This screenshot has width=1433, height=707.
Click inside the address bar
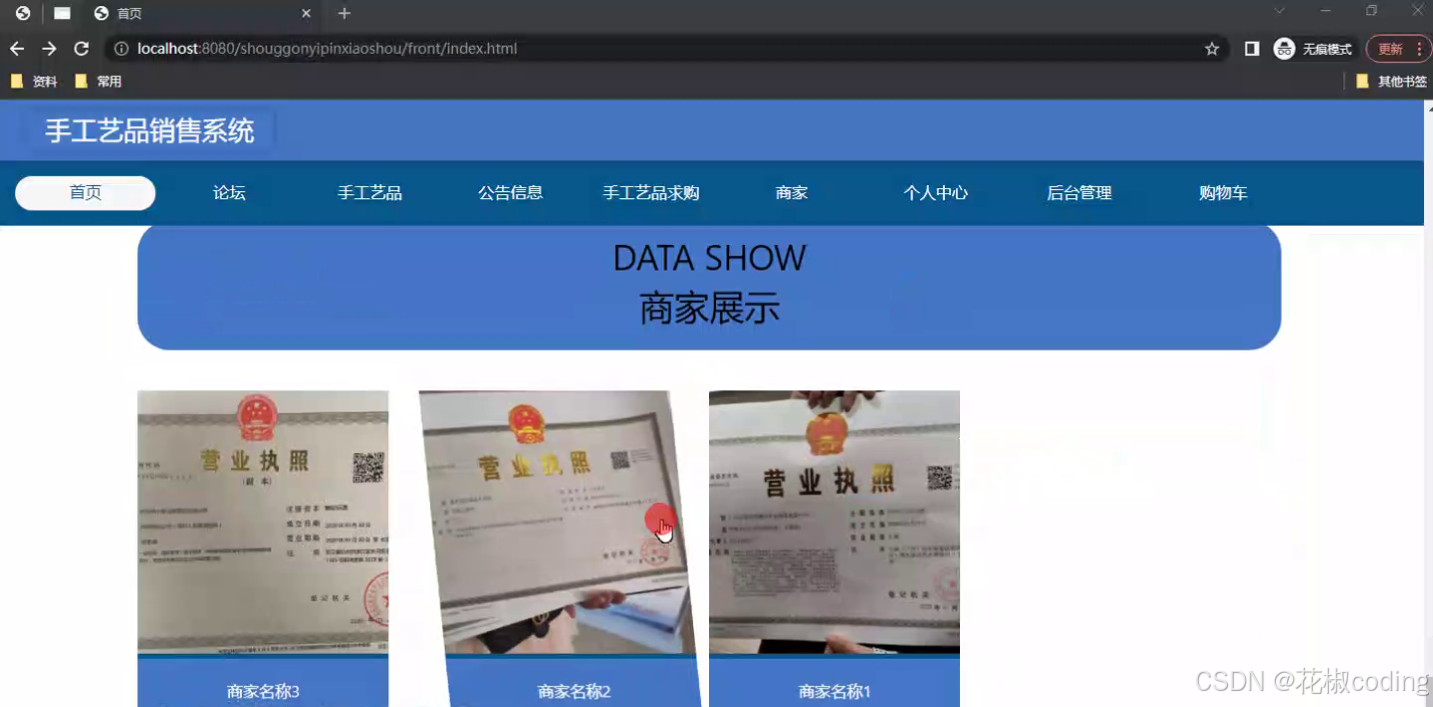pos(400,48)
